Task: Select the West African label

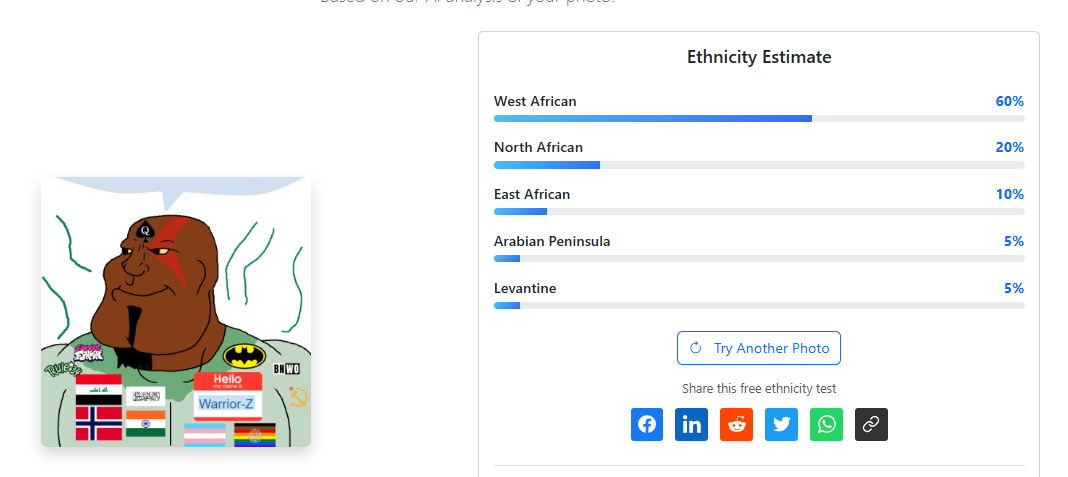Action: click(x=535, y=101)
